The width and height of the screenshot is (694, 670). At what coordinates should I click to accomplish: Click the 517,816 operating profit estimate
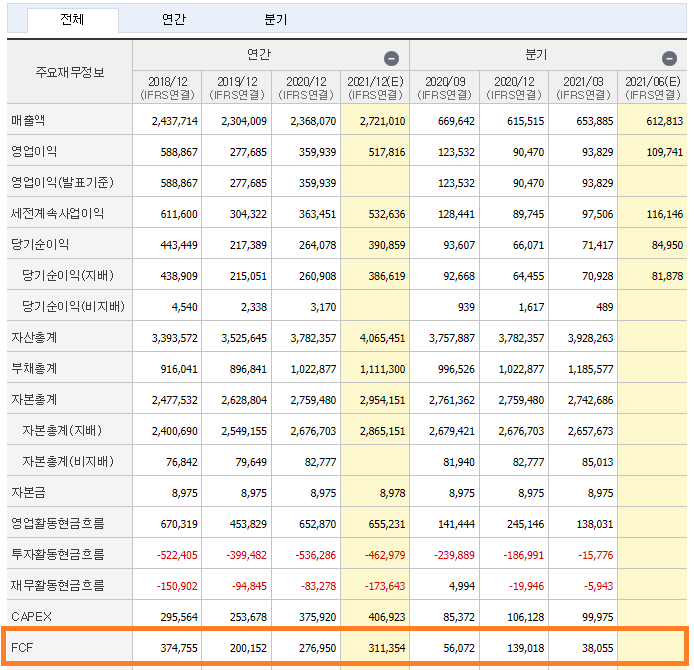pos(387,152)
